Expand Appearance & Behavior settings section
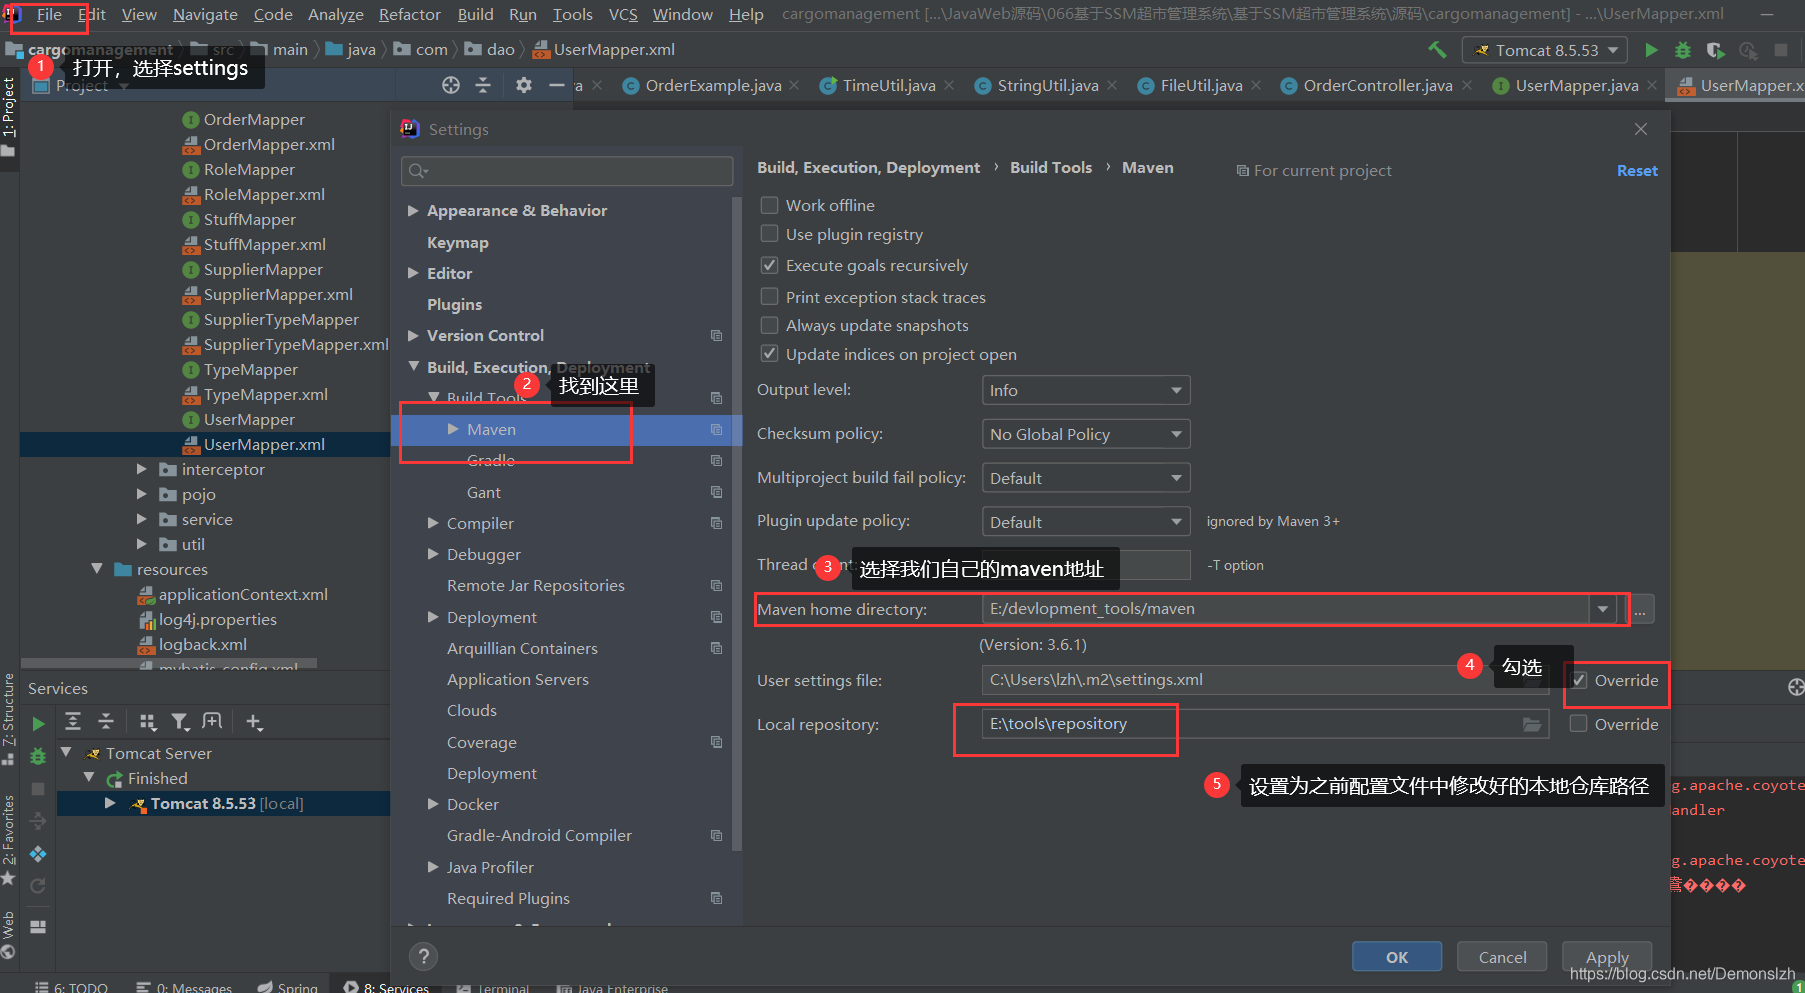This screenshot has height=993, width=1805. click(413, 210)
